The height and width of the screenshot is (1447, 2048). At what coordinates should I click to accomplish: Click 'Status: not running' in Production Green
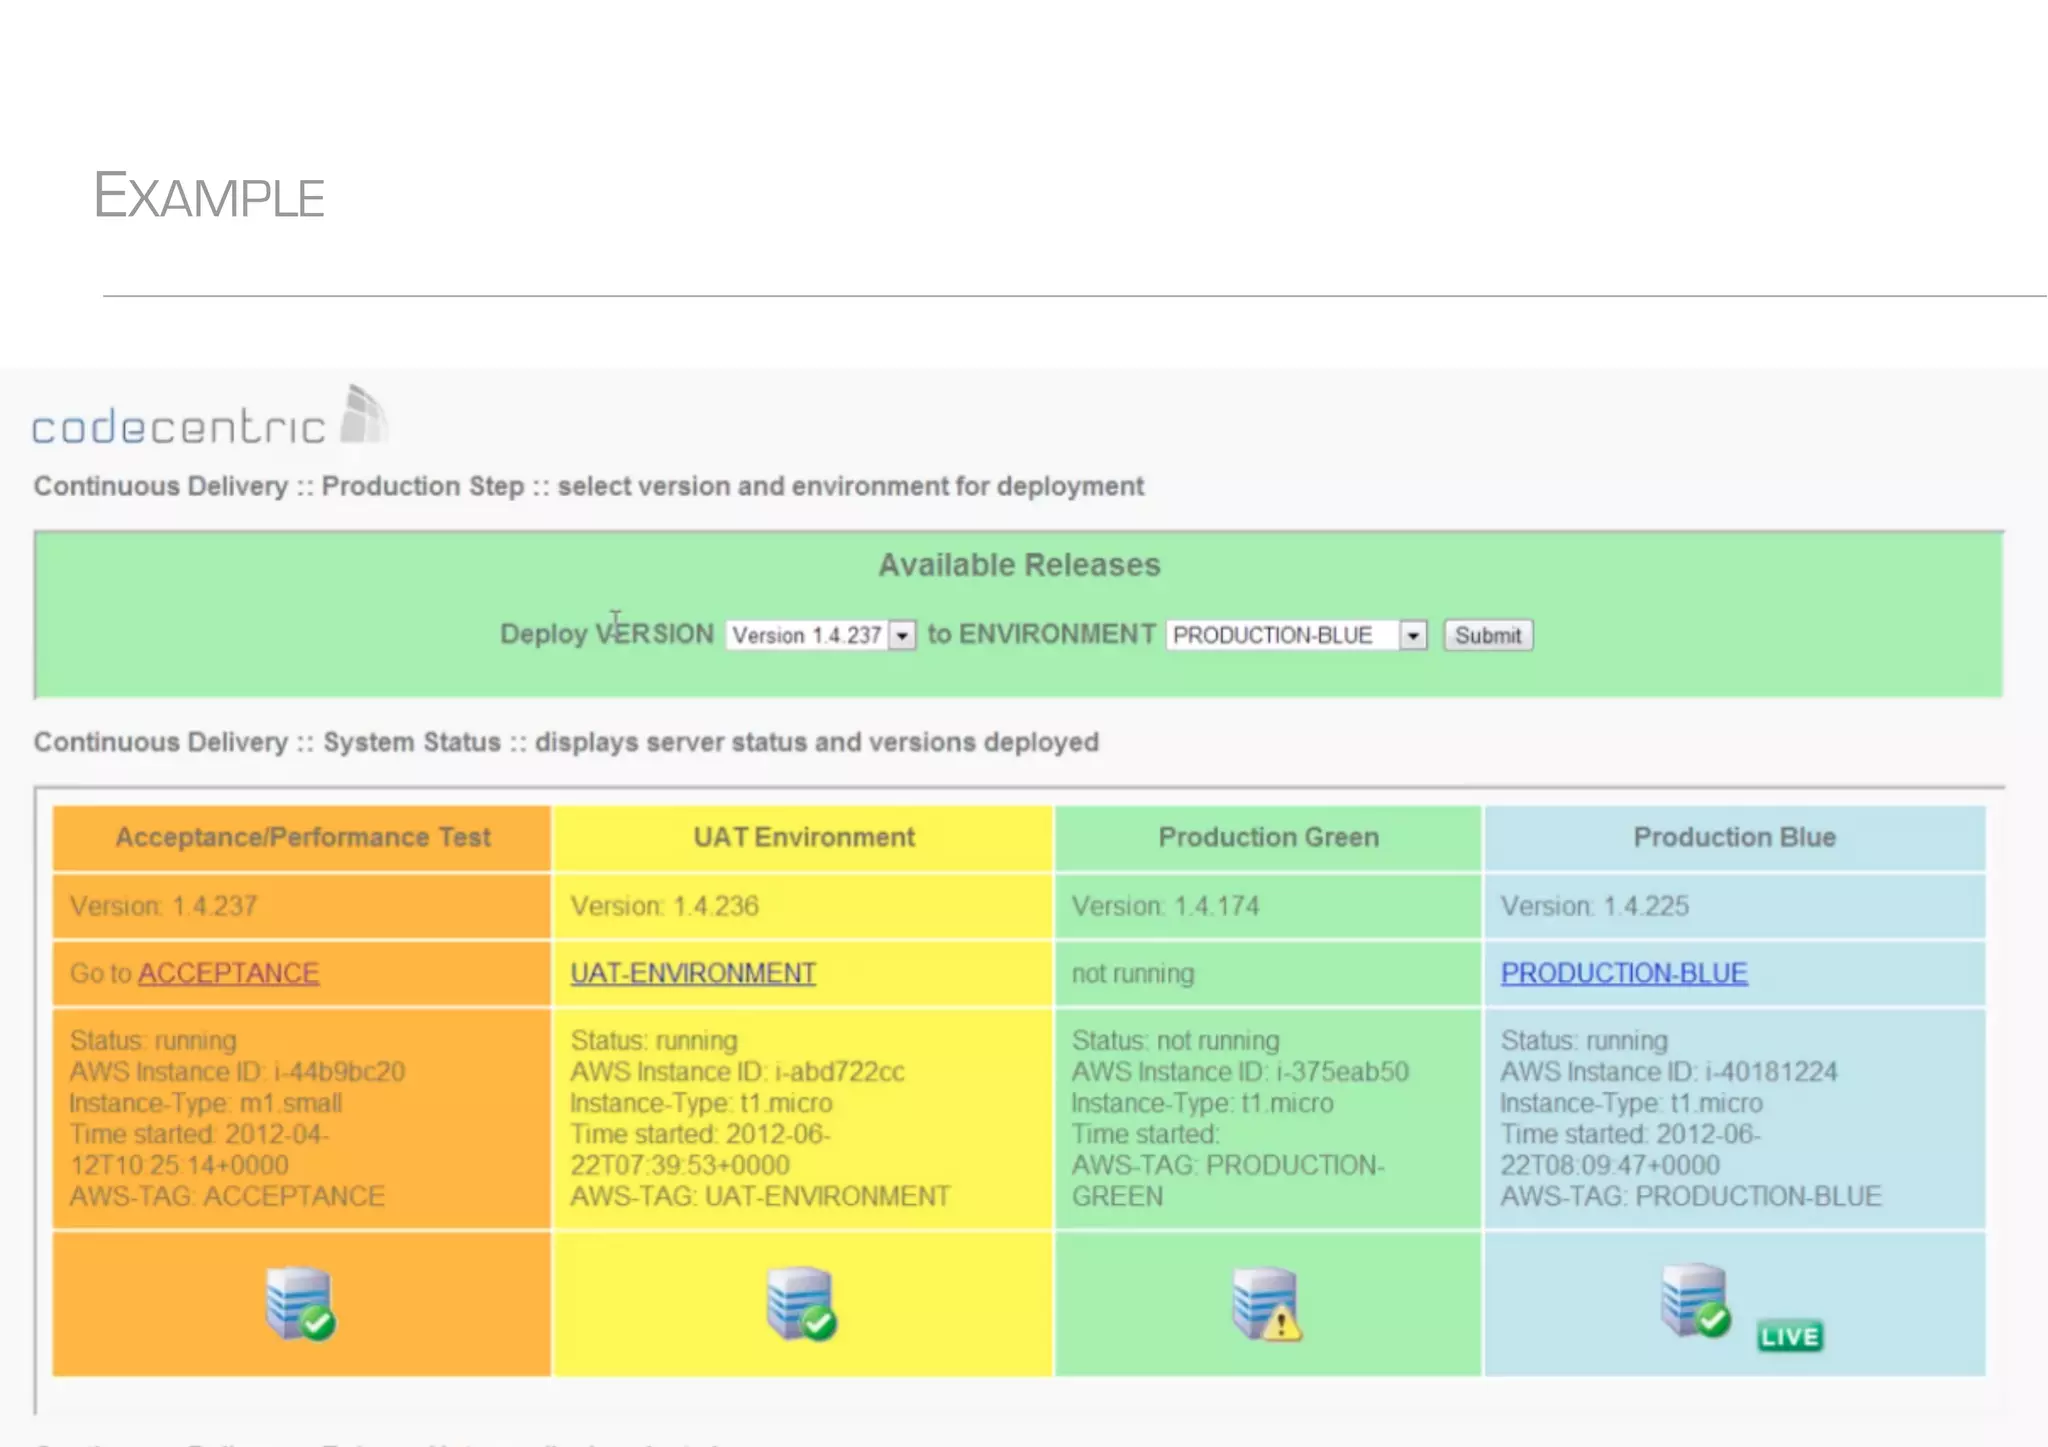tap(1175, 1041)
